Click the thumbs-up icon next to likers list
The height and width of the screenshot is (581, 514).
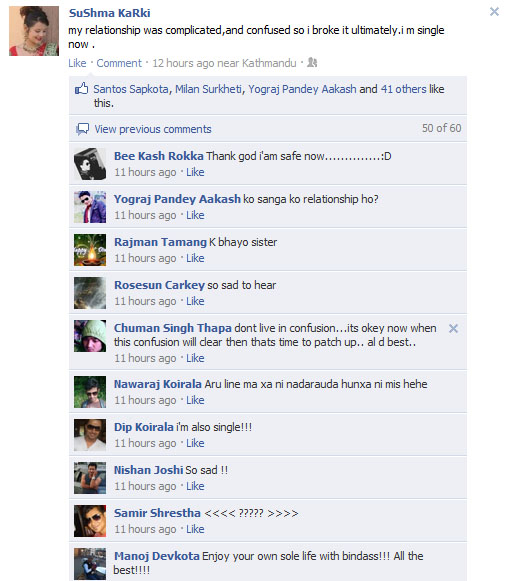pyautogui.click(x=82, y=89)
